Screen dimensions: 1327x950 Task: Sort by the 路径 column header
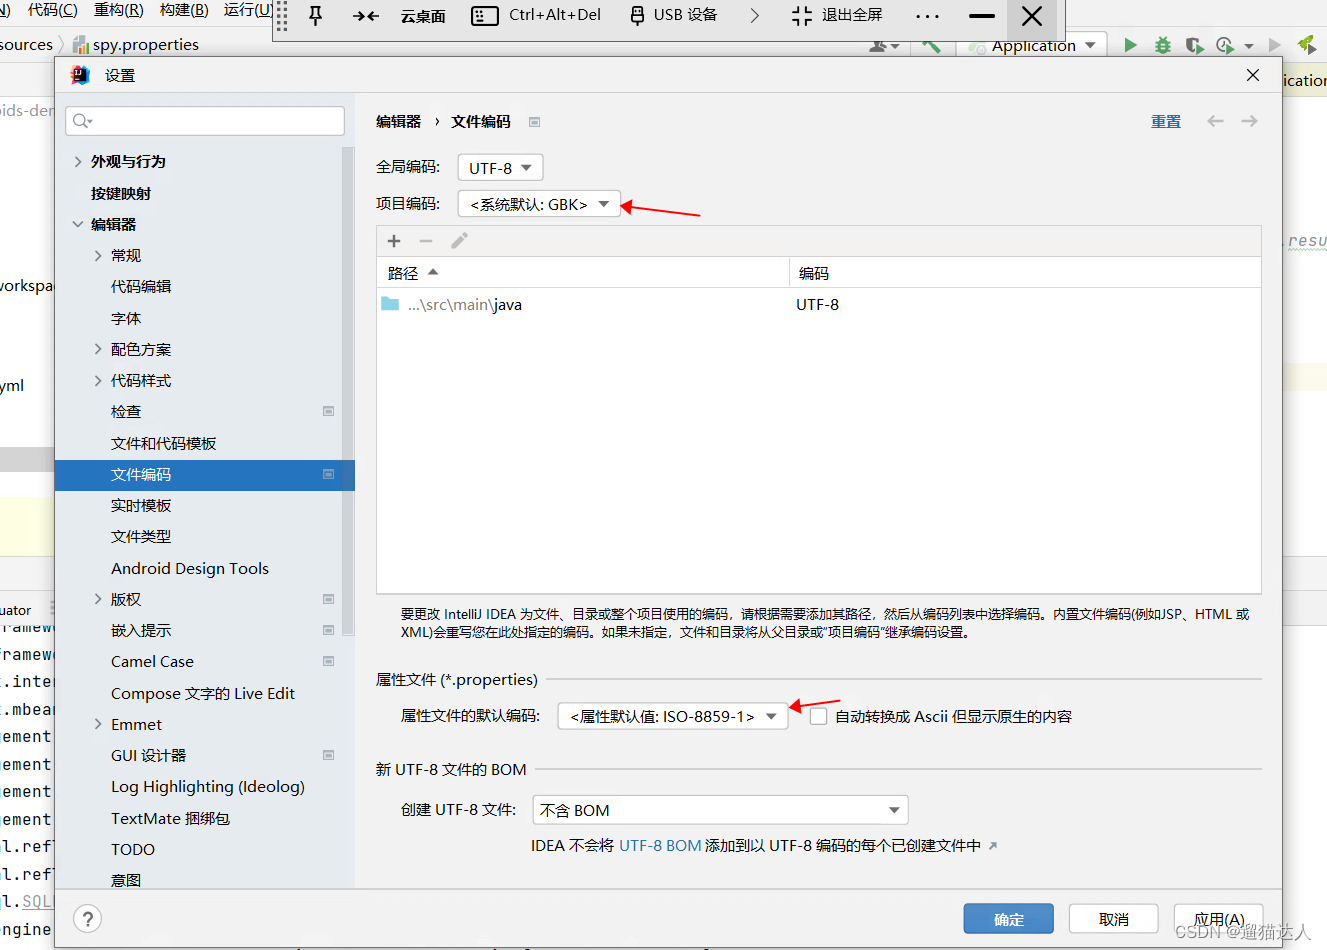pos(583,273)
